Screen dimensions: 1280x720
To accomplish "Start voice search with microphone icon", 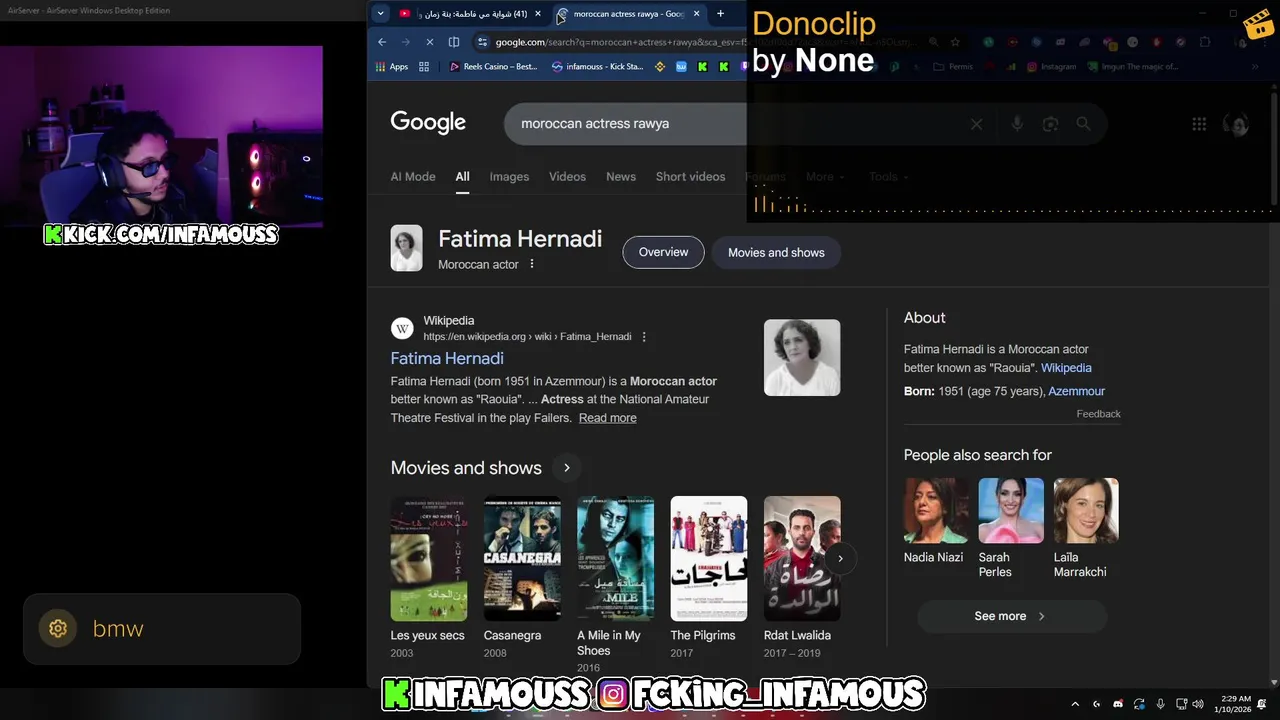I will [x=1017, y=124].
